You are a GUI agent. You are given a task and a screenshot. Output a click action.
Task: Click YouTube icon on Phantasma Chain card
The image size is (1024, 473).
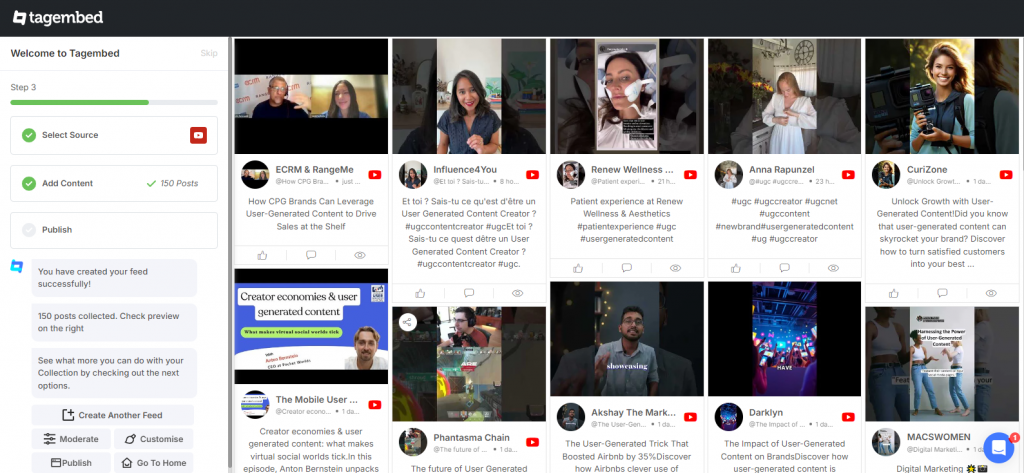pyautogui.click(x=532, y=442)
